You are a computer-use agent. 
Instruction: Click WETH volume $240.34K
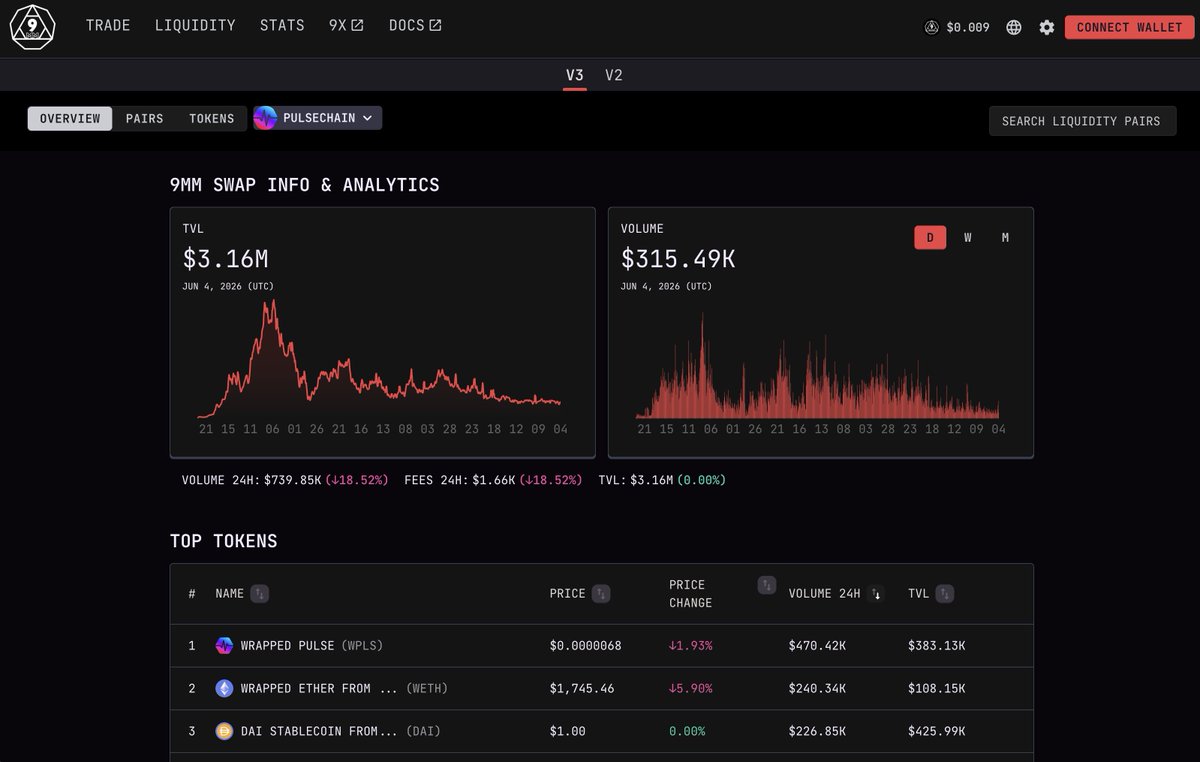click(817, 688)
